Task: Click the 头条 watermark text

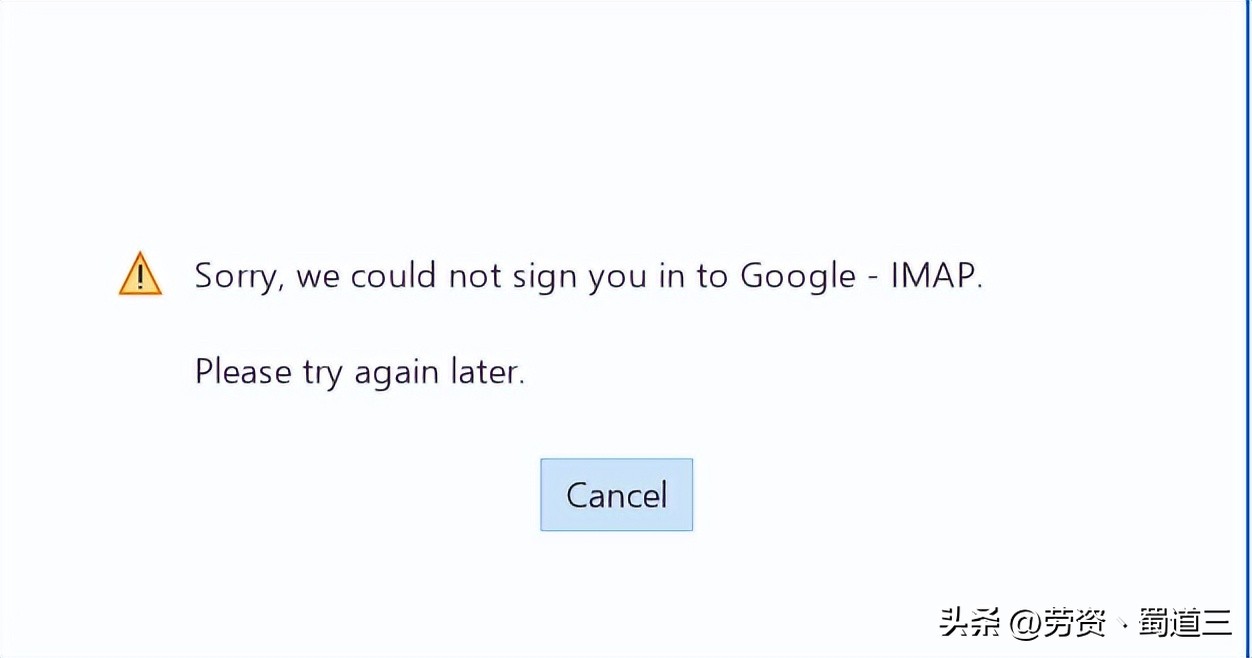Action: coord(968,621)
